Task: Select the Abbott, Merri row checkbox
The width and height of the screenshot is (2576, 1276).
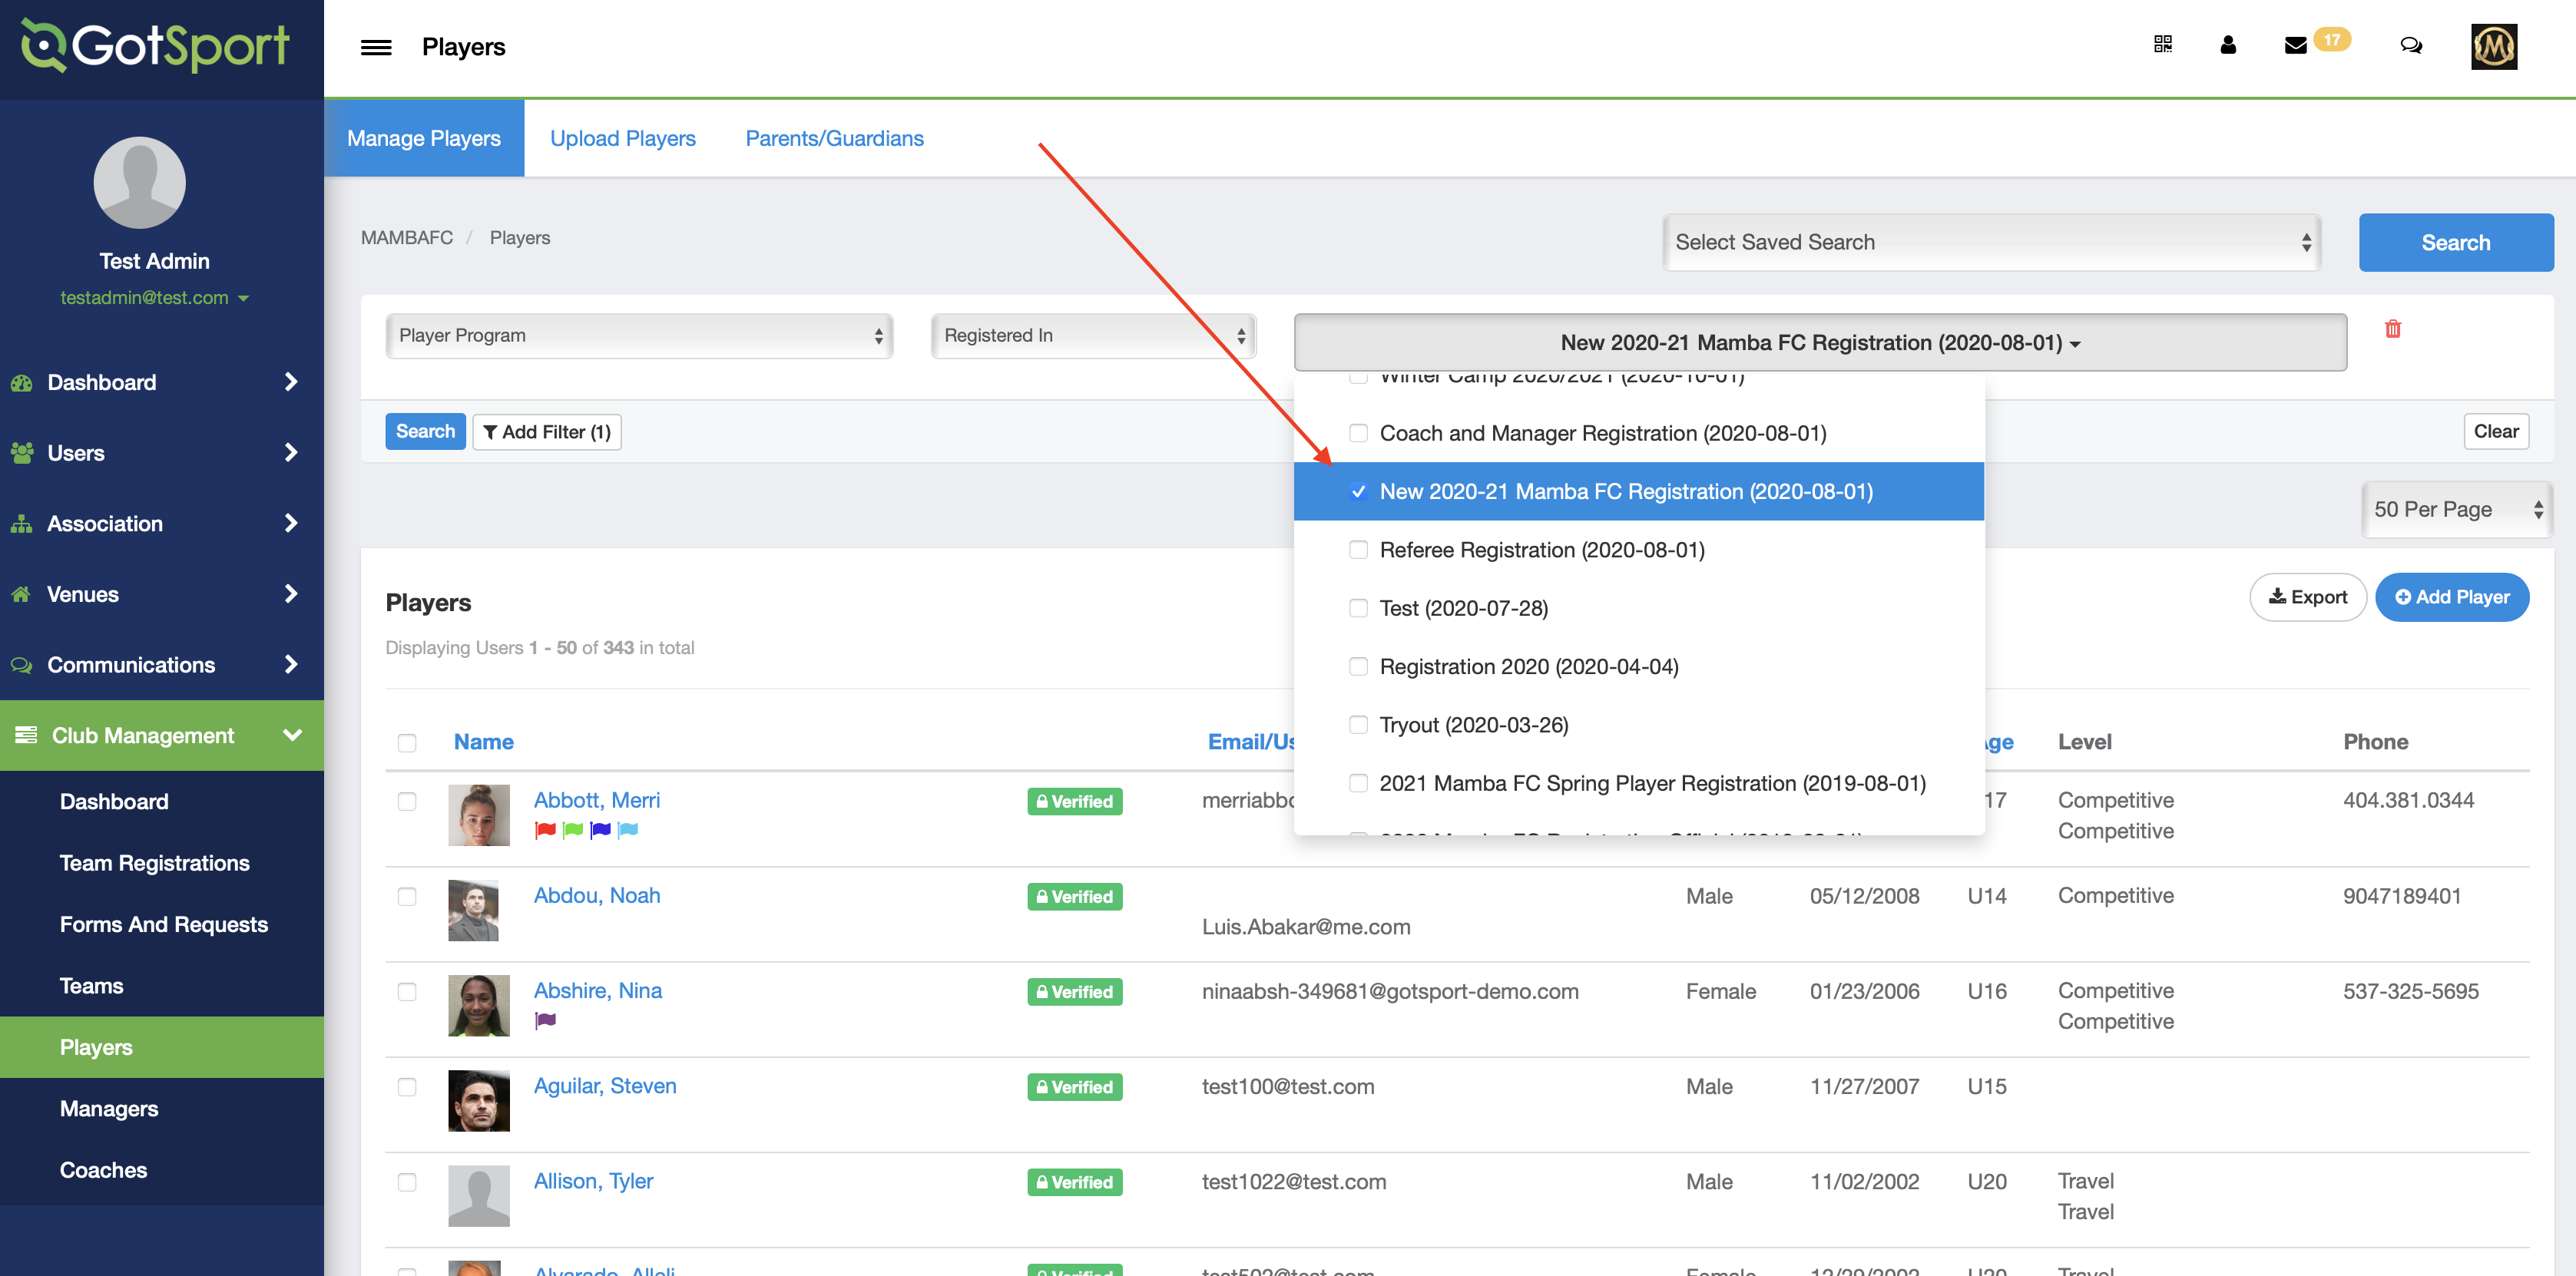Action: pyautogui.click(x=407, y=801)
